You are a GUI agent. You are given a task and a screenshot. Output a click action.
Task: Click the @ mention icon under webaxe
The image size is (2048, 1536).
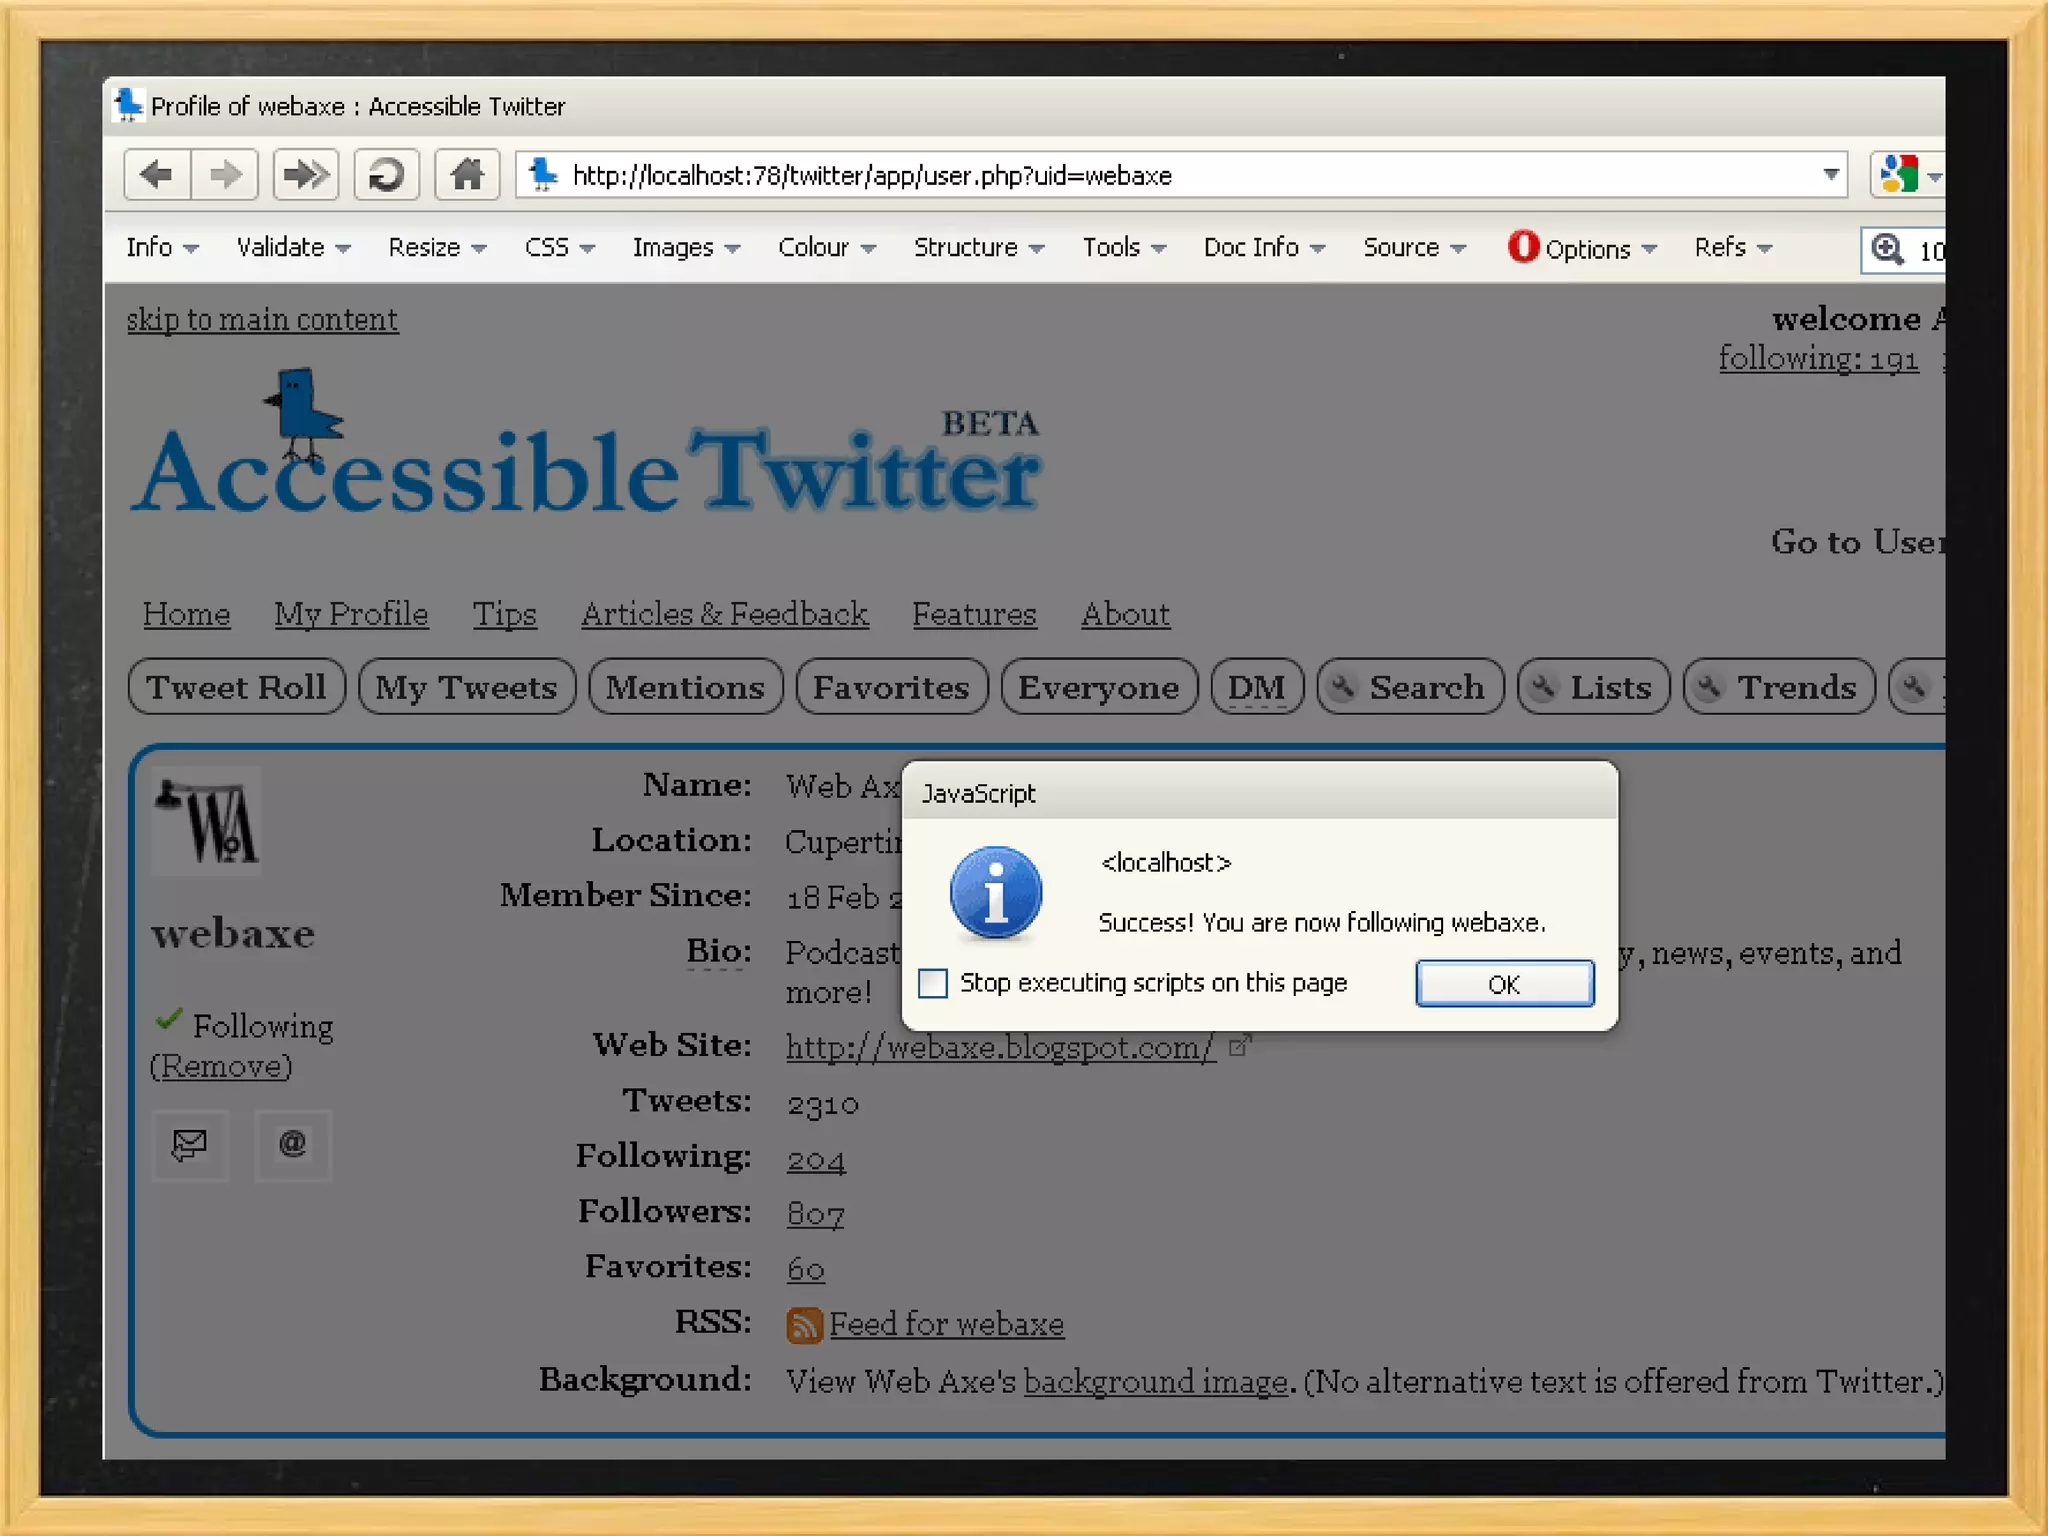pyautogui.click(x=292, y=1144)
